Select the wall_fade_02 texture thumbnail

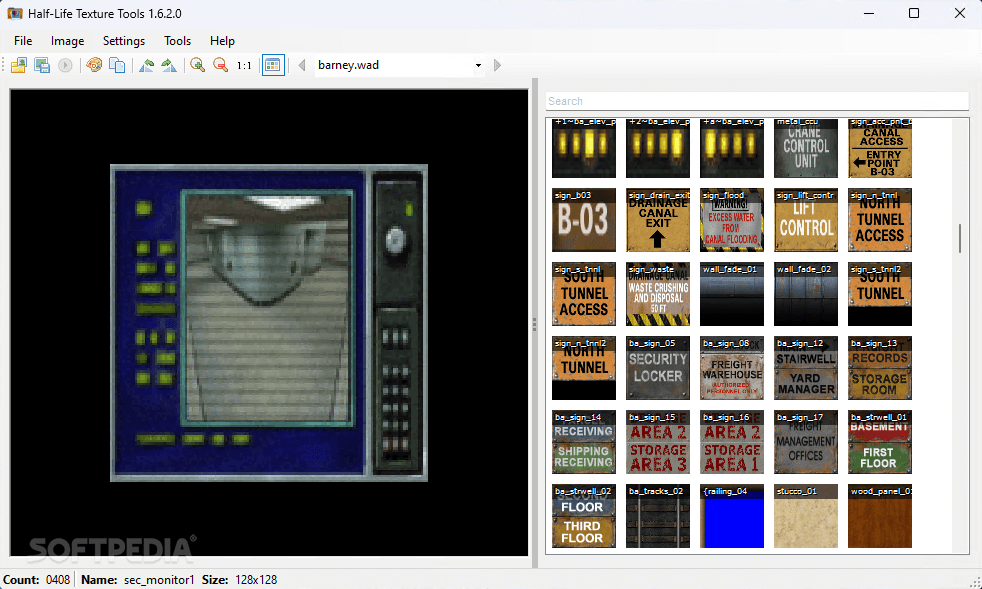click(x=805, y=294)
